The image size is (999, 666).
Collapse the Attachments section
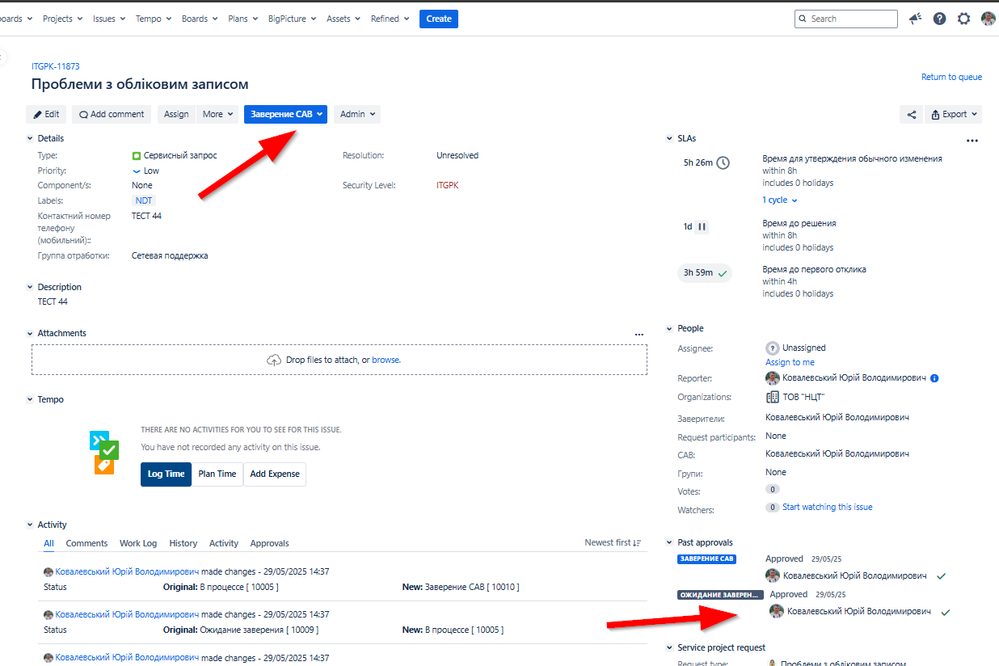point(29,333)
